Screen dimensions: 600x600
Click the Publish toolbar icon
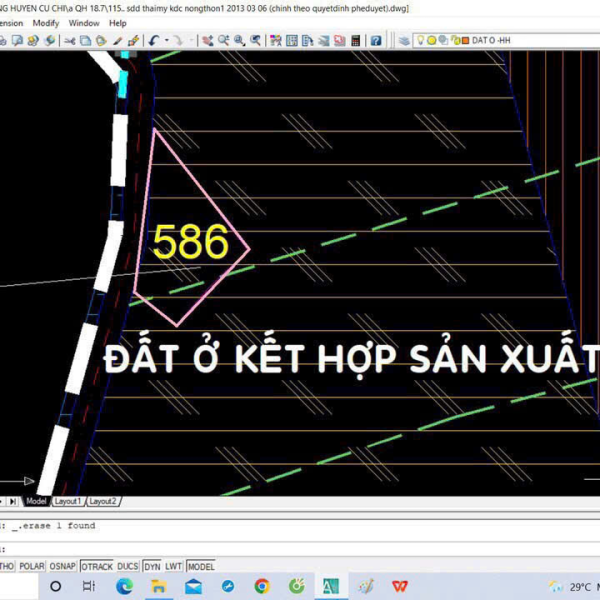[x=33, y=40]
